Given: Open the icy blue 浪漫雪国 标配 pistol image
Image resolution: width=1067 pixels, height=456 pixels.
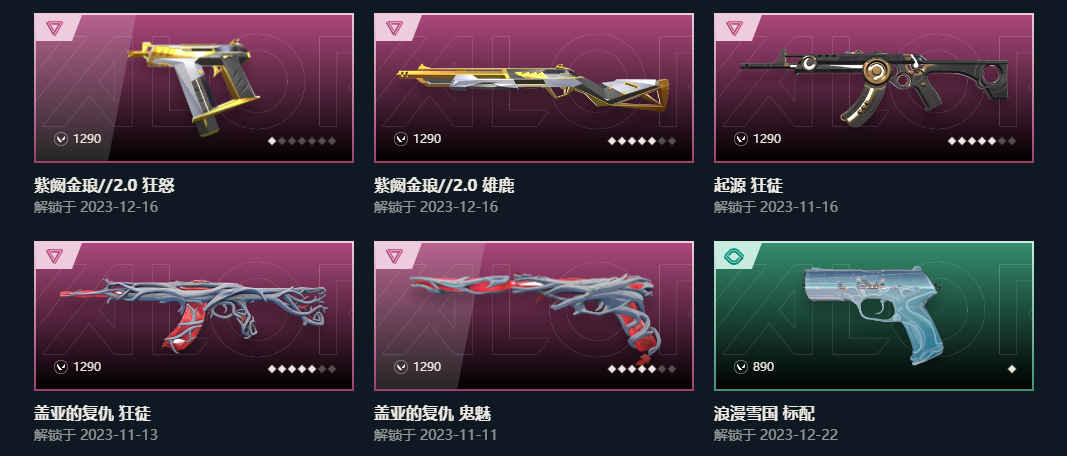Looking at the screenshot, I should pos(875,315).
